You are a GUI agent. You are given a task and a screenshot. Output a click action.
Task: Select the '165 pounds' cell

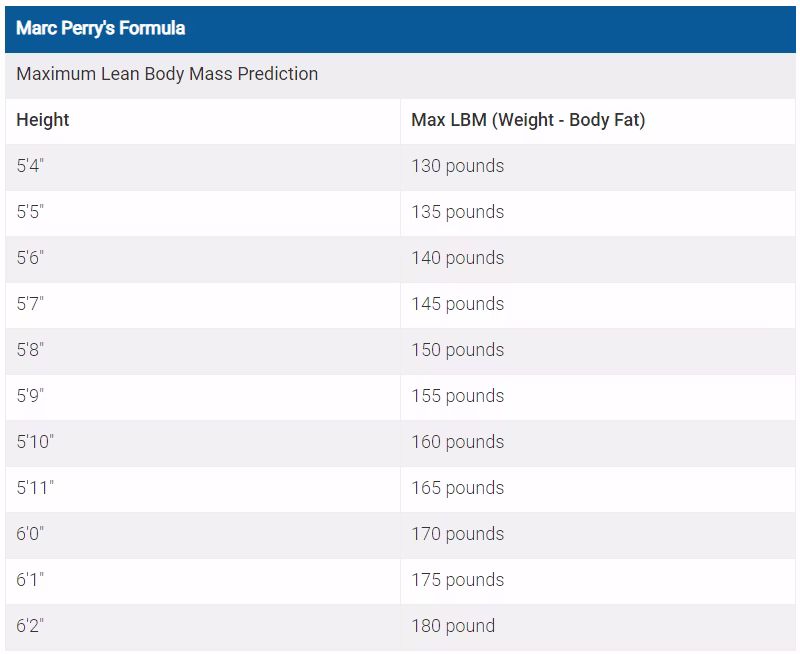point(598,489)
